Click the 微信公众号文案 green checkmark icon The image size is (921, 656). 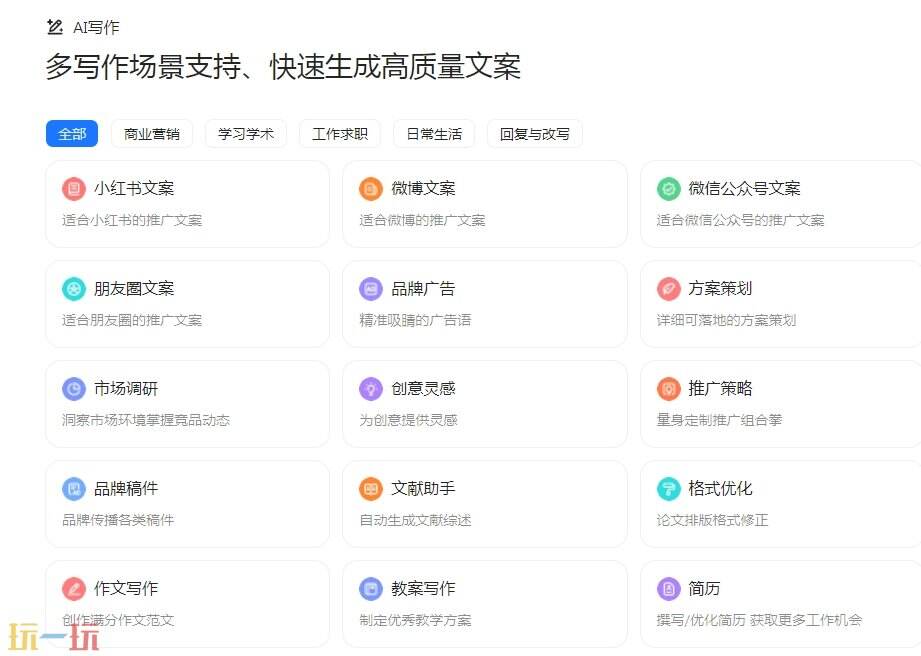coord(668,188)
